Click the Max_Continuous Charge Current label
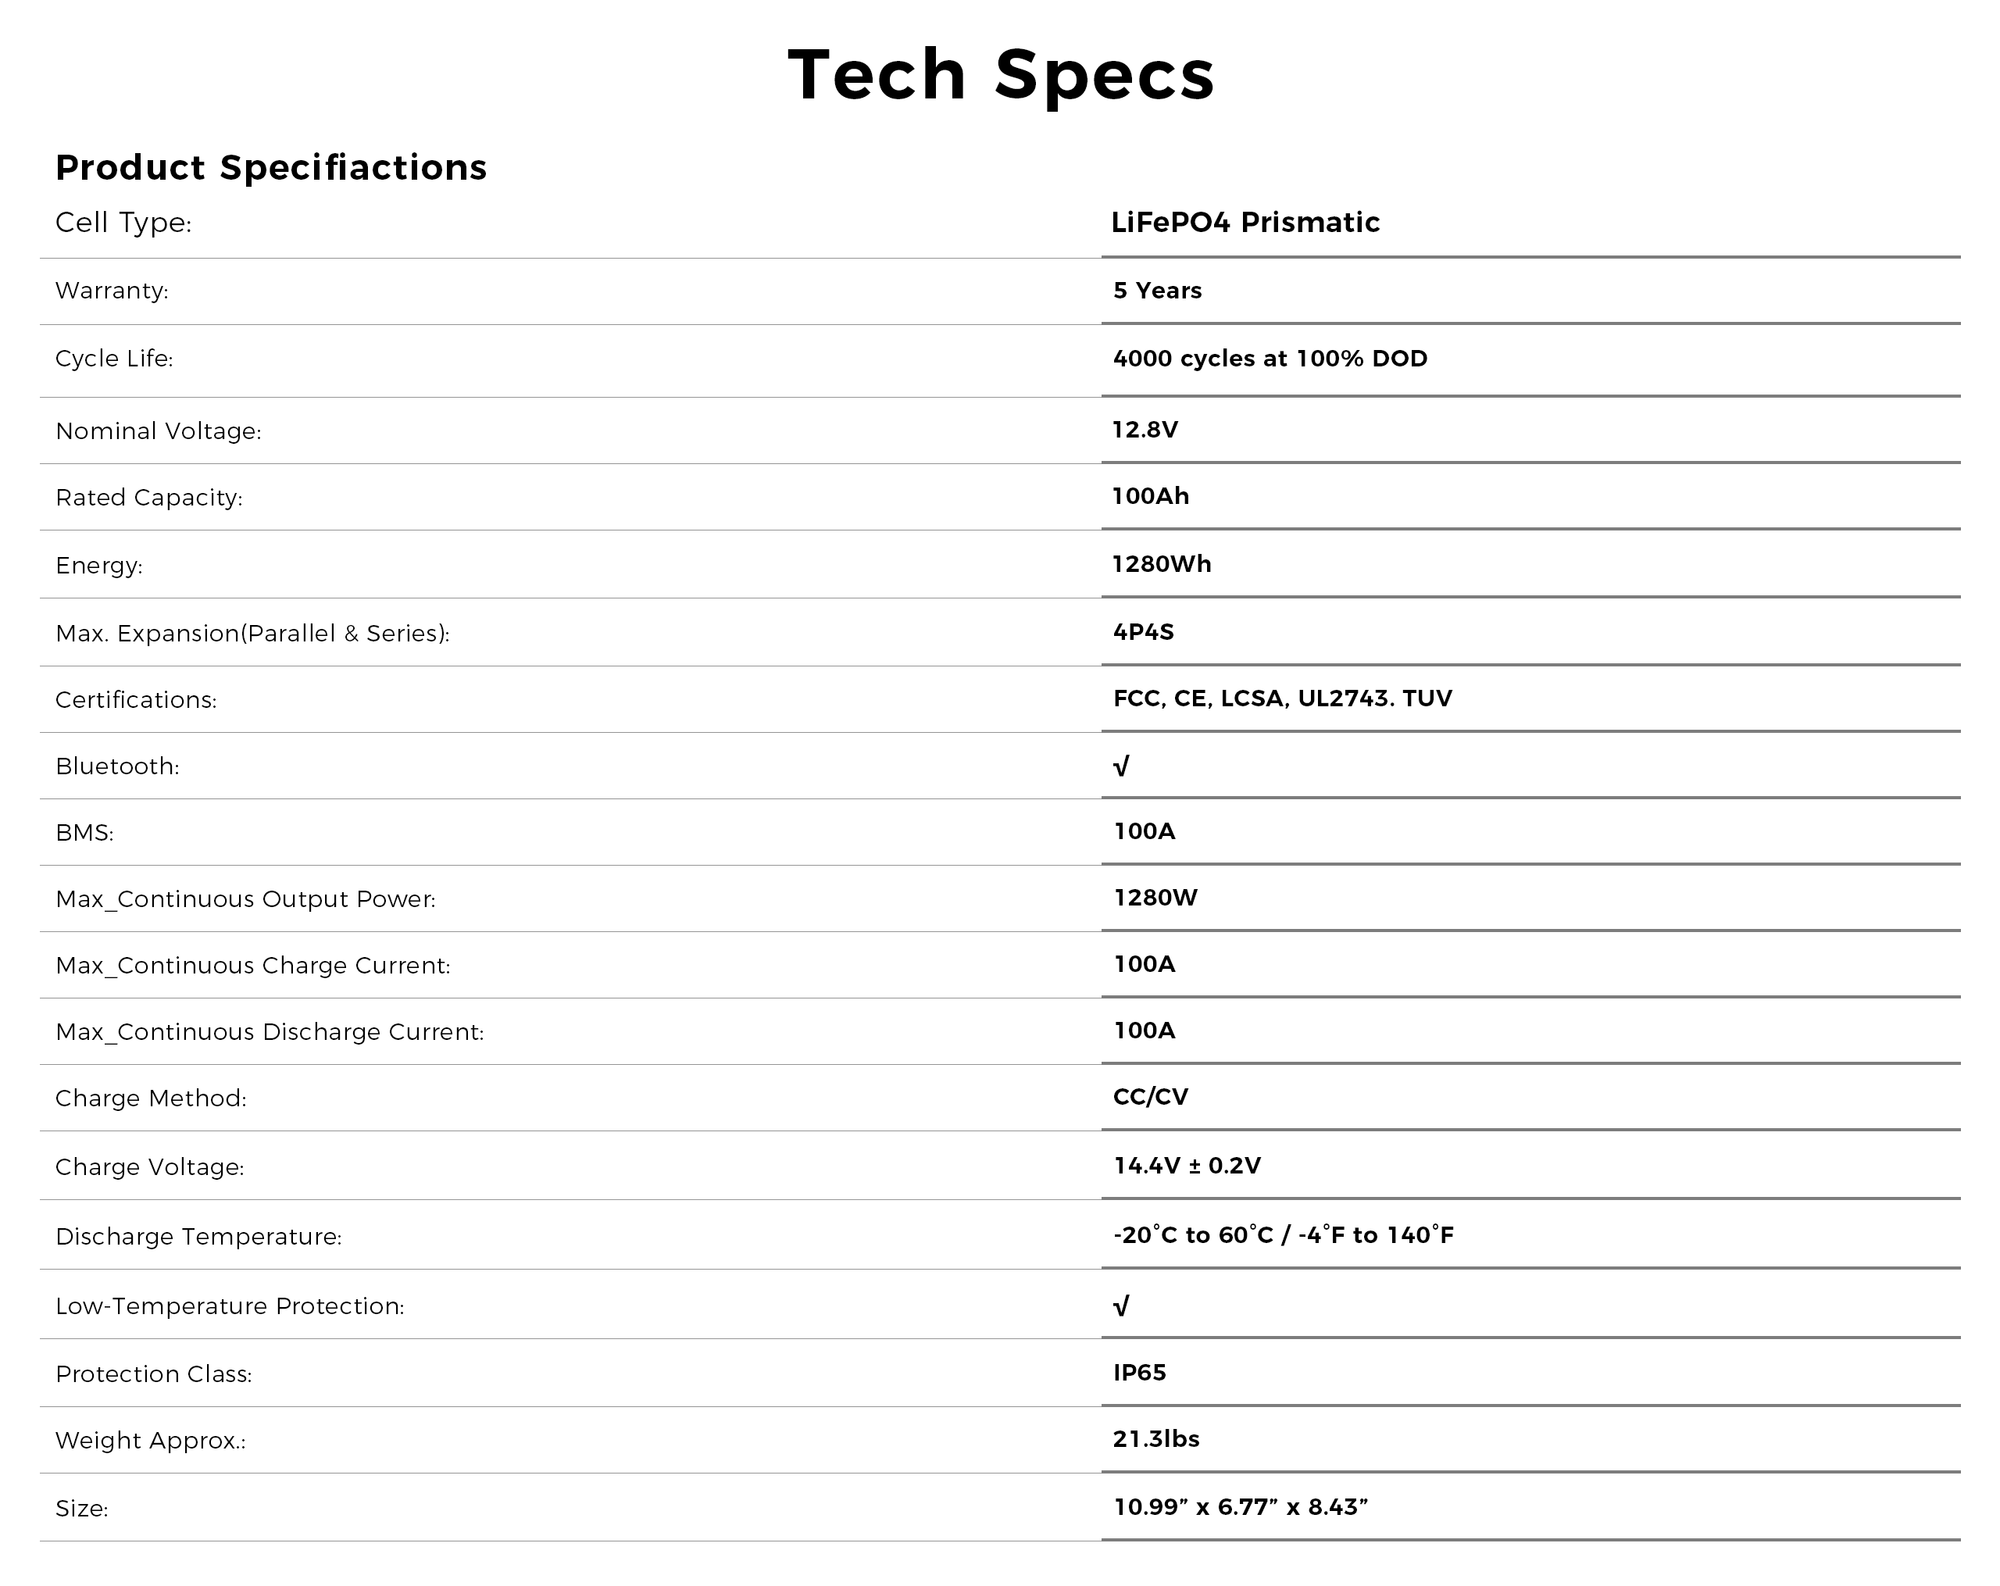 tap(253, 966)
